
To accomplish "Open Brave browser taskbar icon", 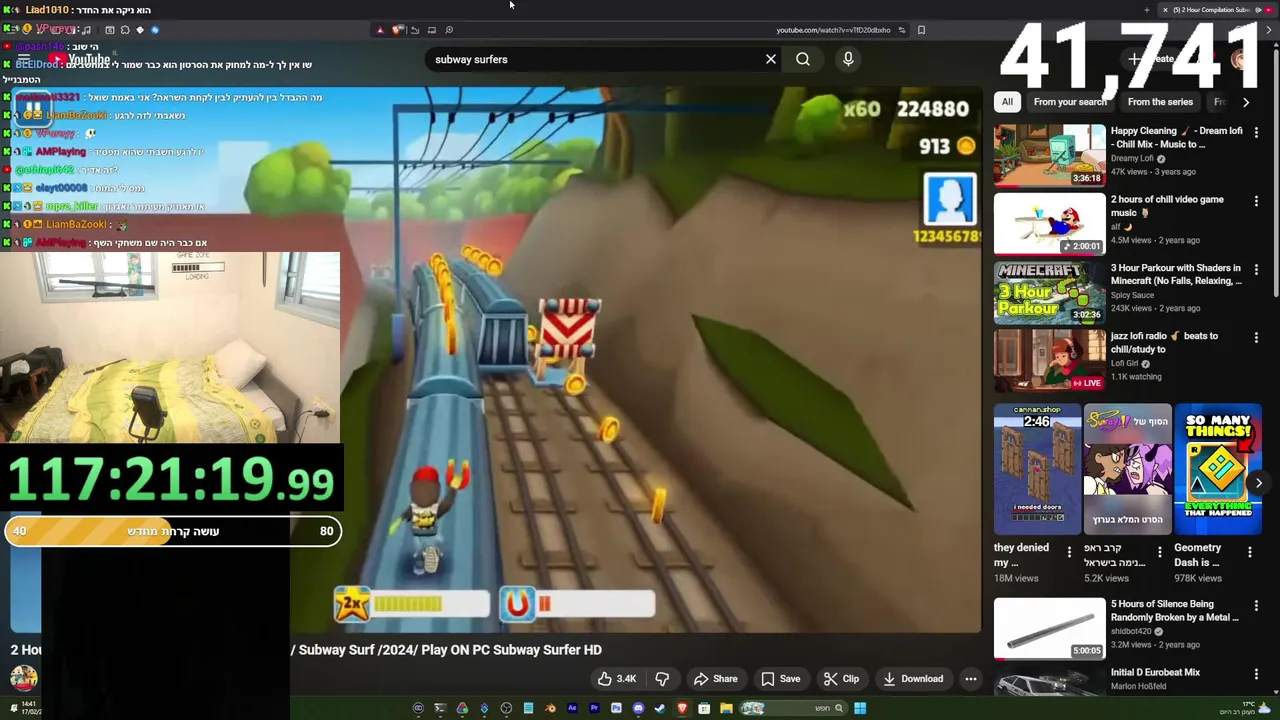I will coord(682,708).
